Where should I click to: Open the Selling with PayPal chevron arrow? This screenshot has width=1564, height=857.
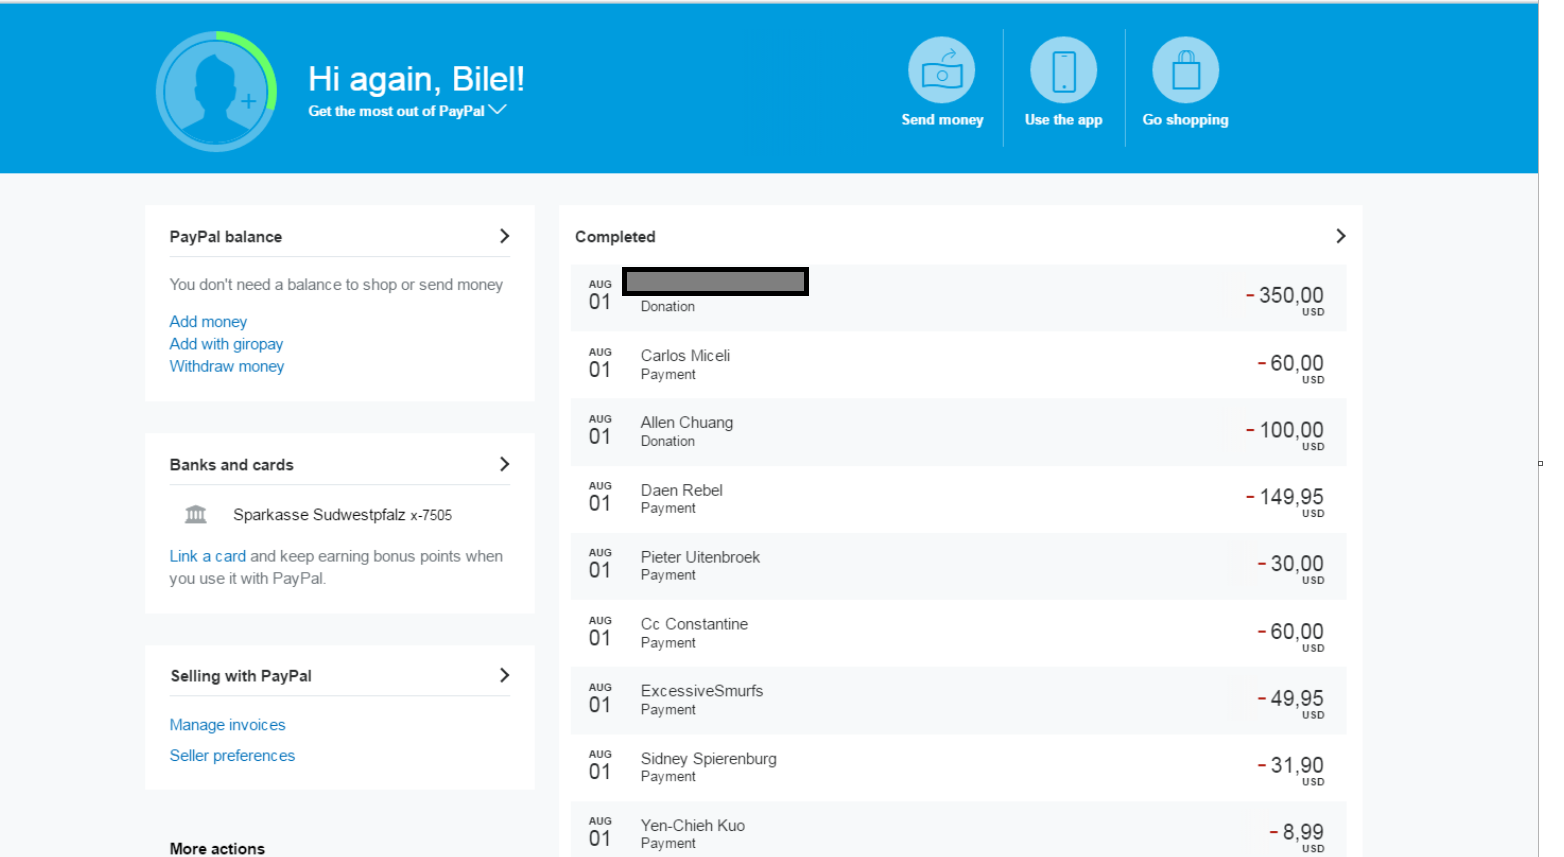tap(504, 675)
